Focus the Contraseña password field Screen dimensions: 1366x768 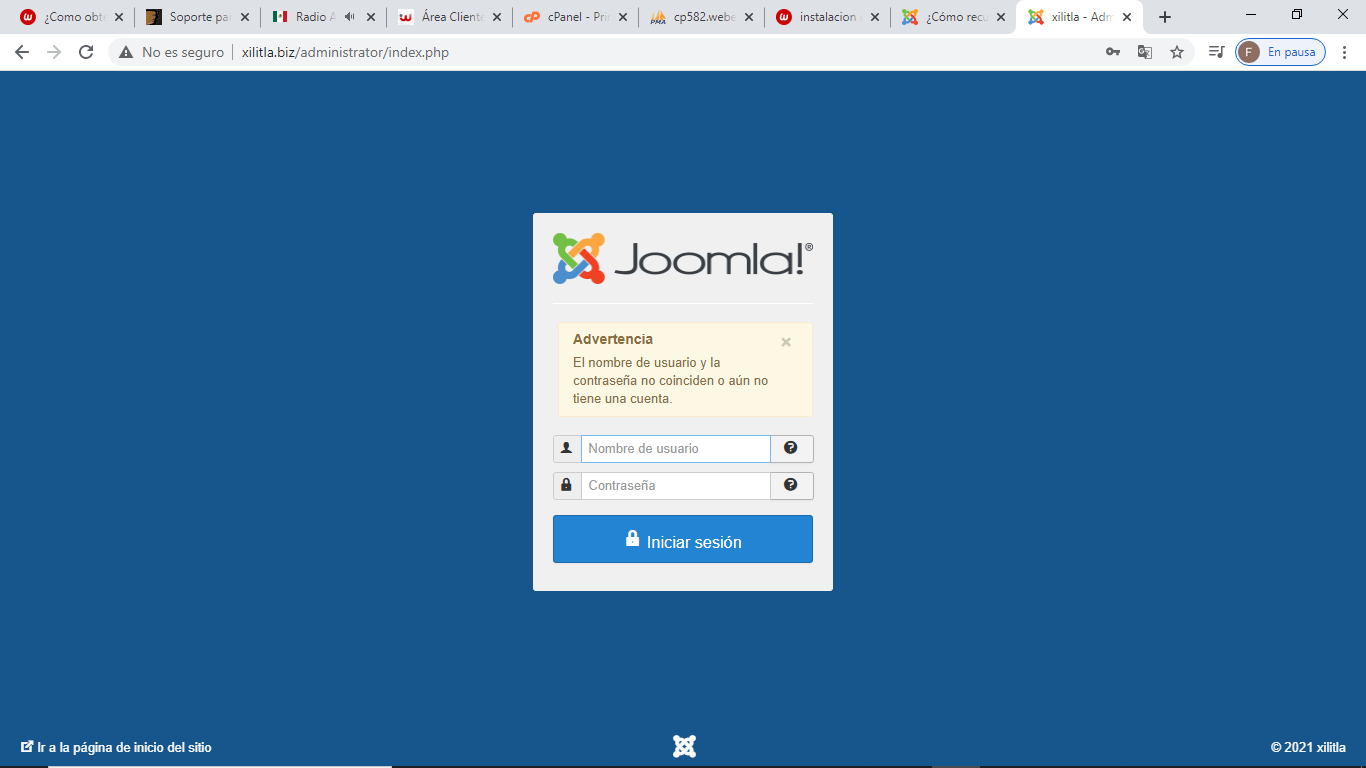(676, 486)
